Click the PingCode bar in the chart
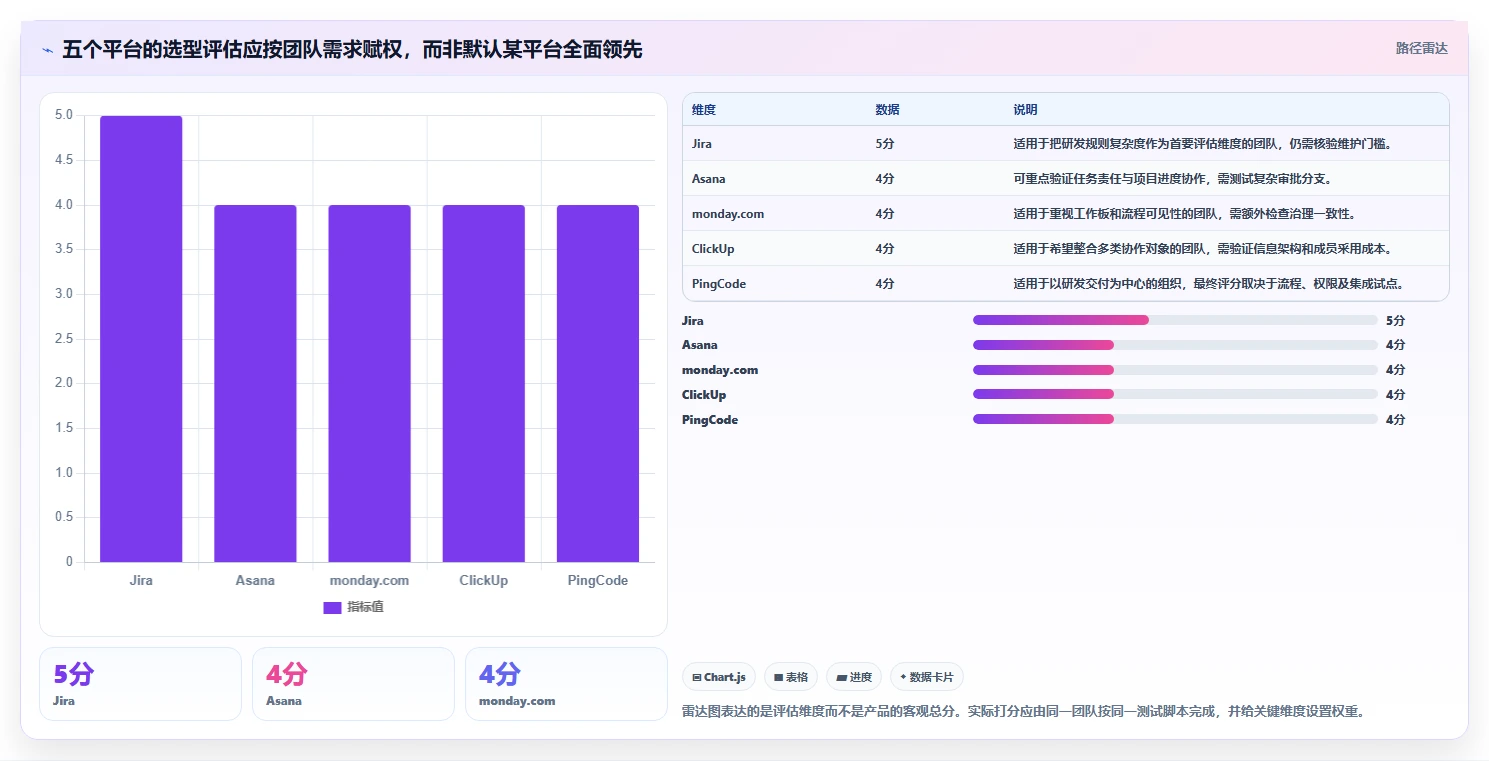This screenshot has width=1489, height=761. (x=598, y=384)
